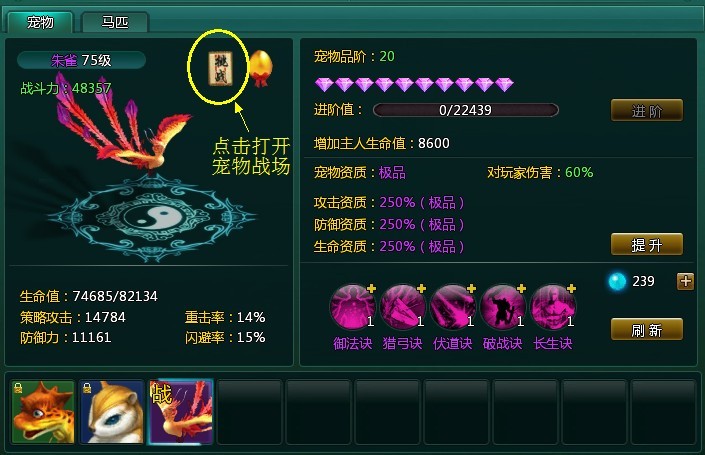The width and height of the screenshot is (705, 455).
Task: Select the 伏道诀 skill icon
Action: pos(452,306)
